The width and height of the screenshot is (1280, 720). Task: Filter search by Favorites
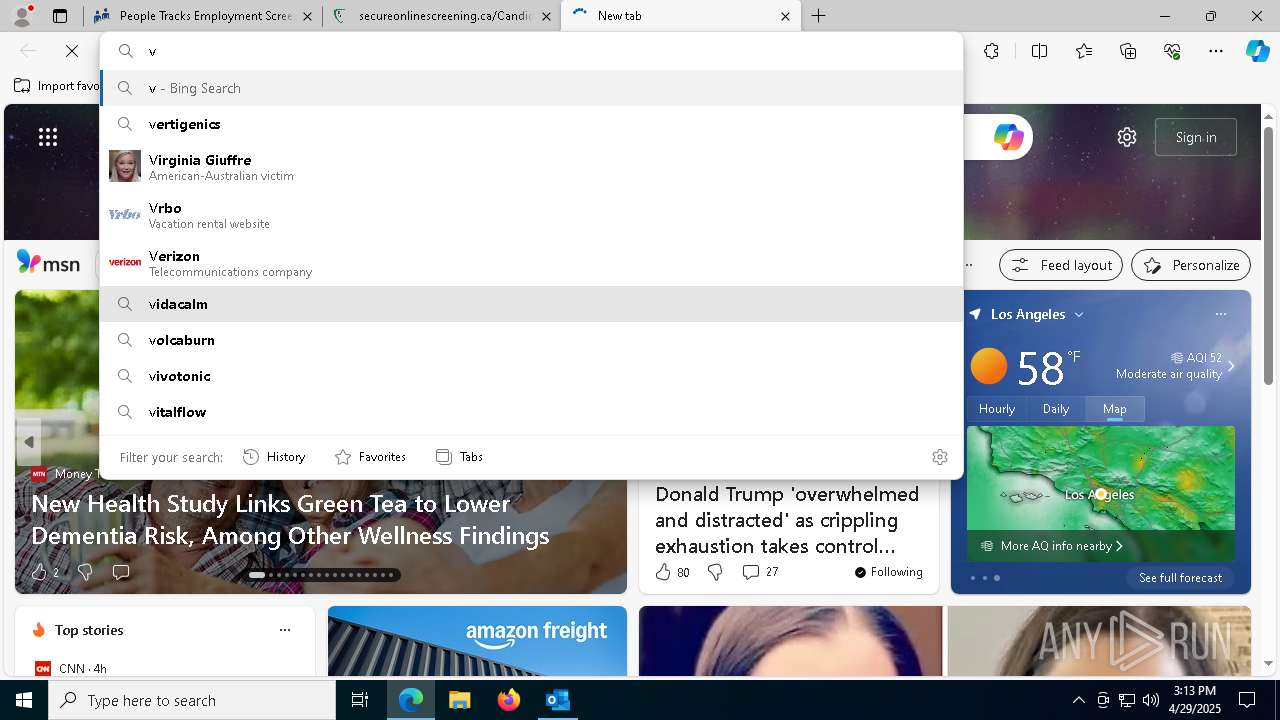point(370,457)
